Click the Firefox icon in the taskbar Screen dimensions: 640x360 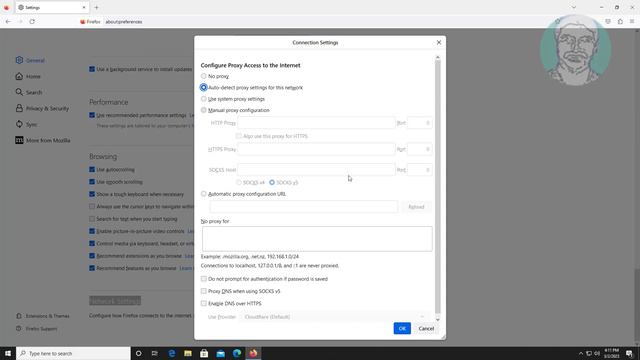[253, 353]
